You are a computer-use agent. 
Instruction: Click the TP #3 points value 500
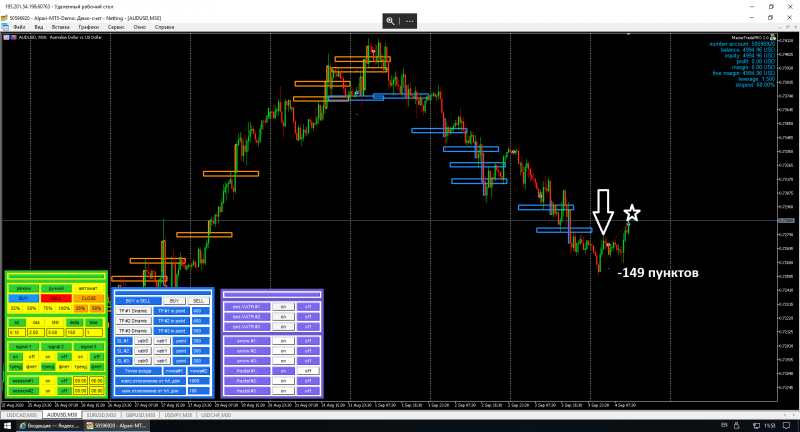tap(201, 331)
